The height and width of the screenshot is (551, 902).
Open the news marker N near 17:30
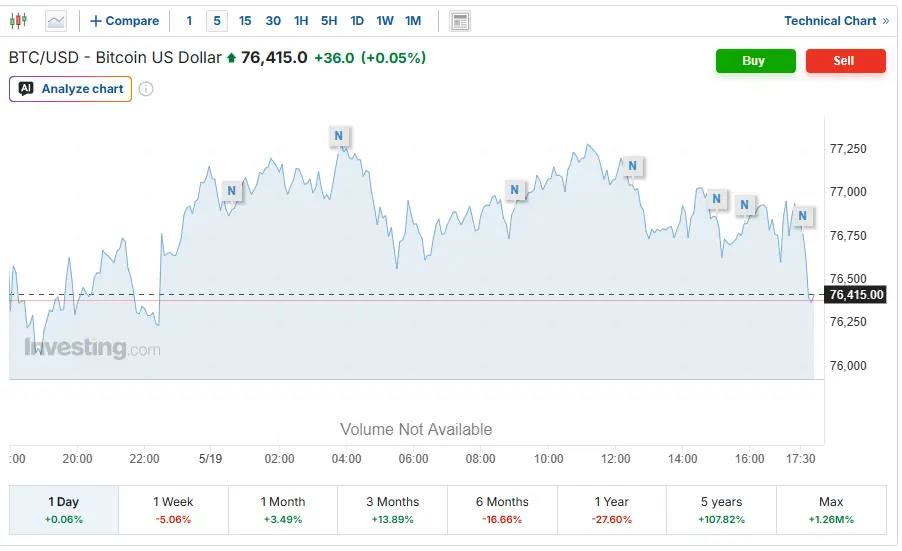coord(802,216)
